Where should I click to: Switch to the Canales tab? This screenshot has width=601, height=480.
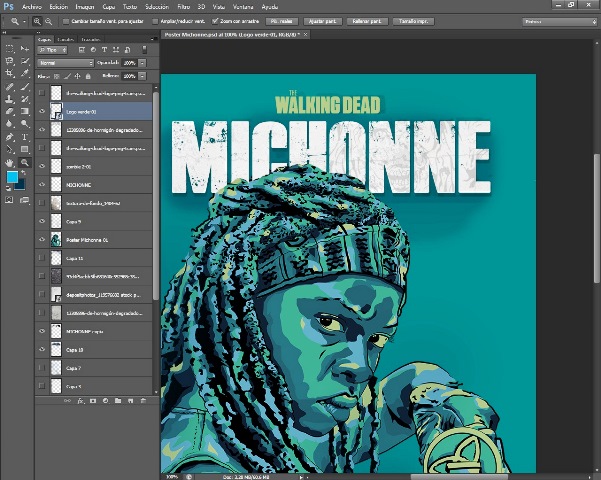[x=66, y=39]
